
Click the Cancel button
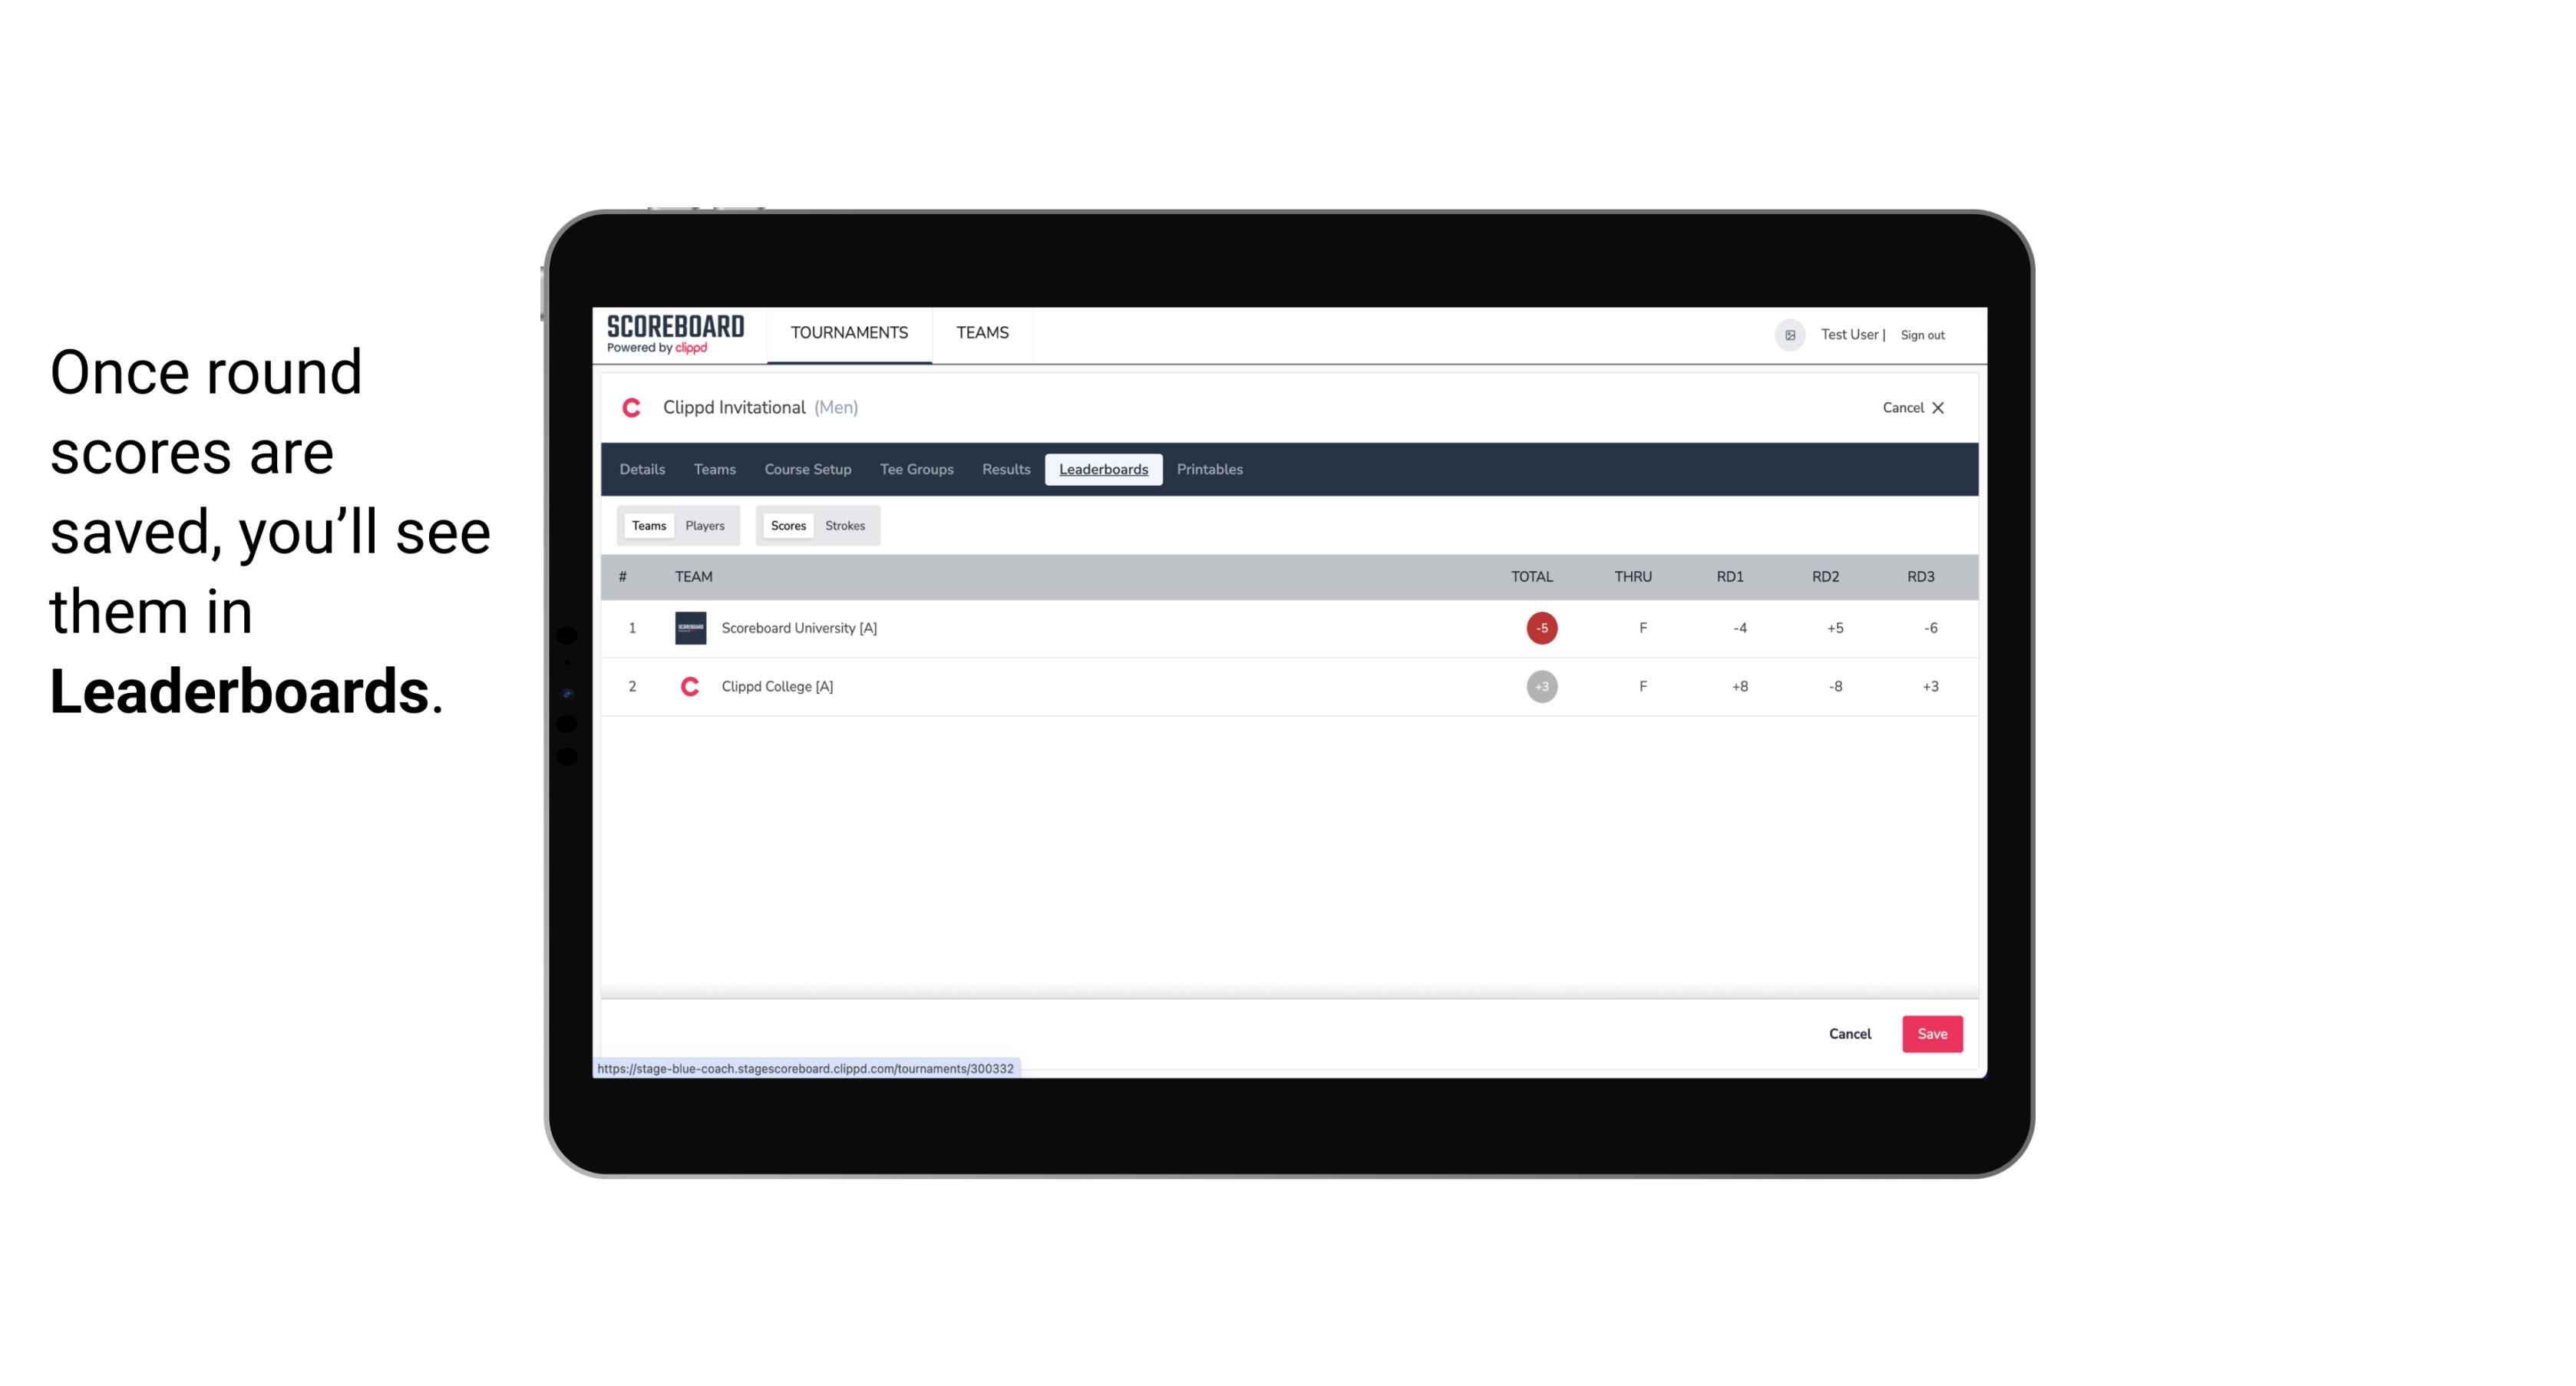click(x=1849, y=1033)
